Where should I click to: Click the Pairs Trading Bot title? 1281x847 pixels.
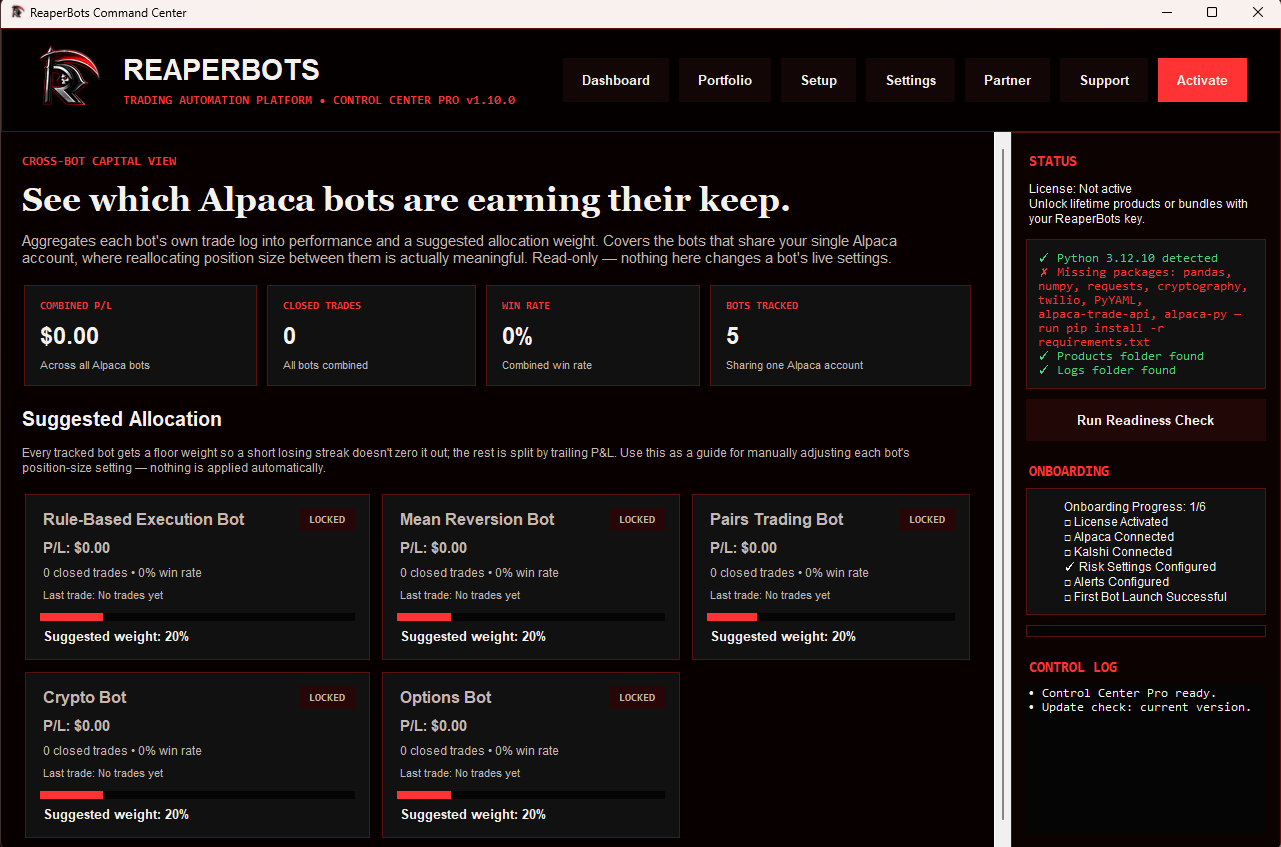(x=777, y=520)
